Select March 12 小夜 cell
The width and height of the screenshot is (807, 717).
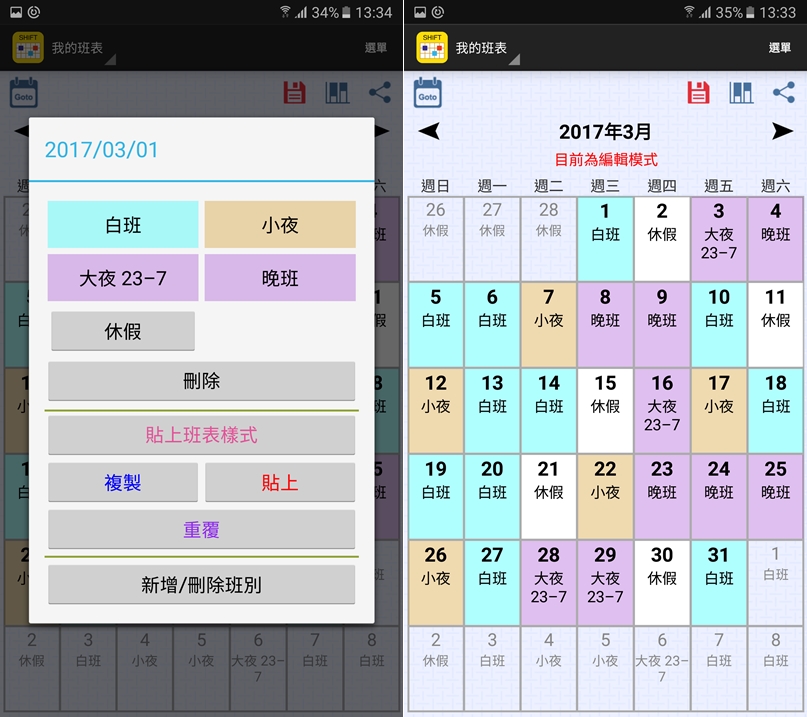point(436,411)
